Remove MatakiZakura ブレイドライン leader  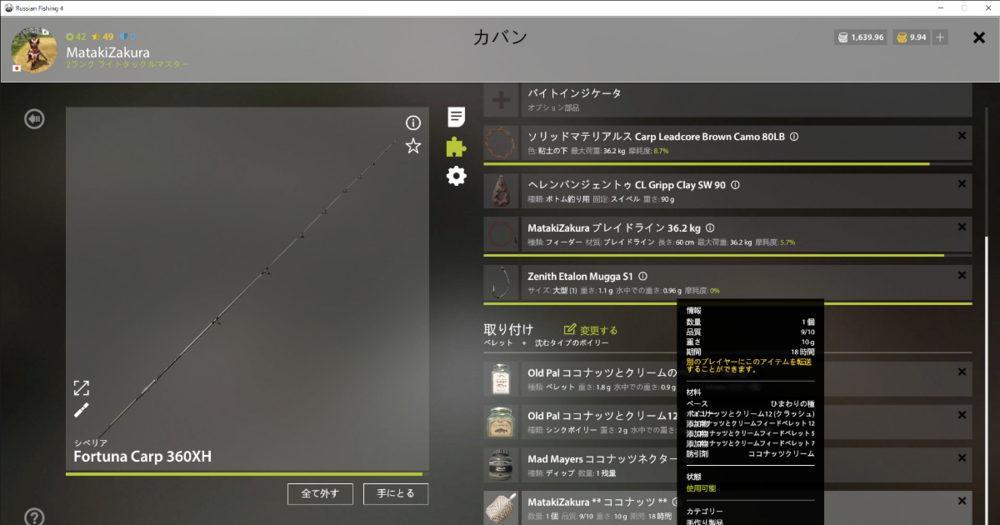(x=962, y=227)
